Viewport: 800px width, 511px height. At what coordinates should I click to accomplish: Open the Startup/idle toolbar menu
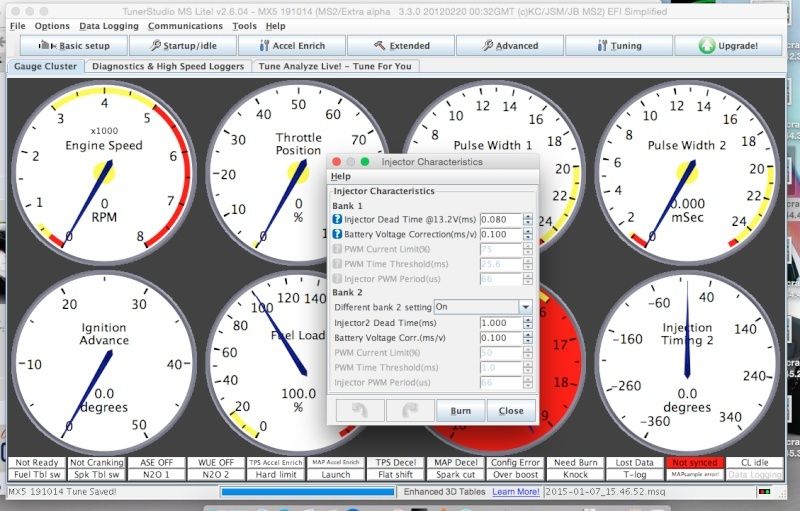[x=183, y=45]
